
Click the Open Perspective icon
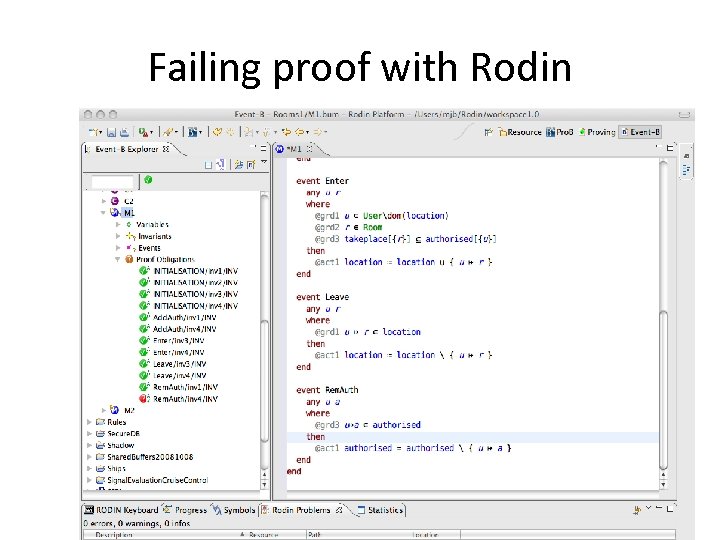pos(489,132)
